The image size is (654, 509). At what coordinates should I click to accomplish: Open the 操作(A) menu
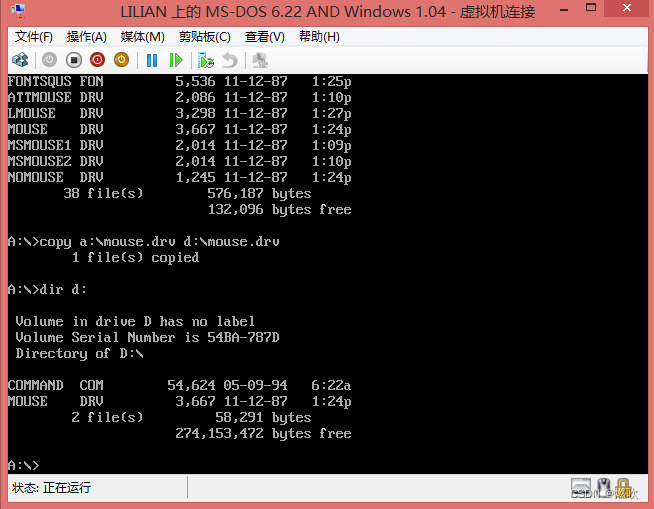(87, 37)
